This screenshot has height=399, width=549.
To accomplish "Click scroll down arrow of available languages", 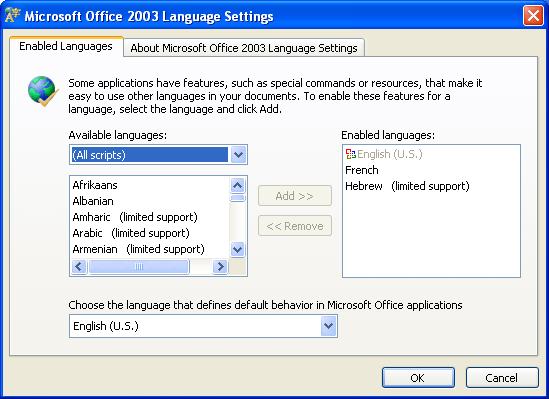I will [x=238, y=250].
